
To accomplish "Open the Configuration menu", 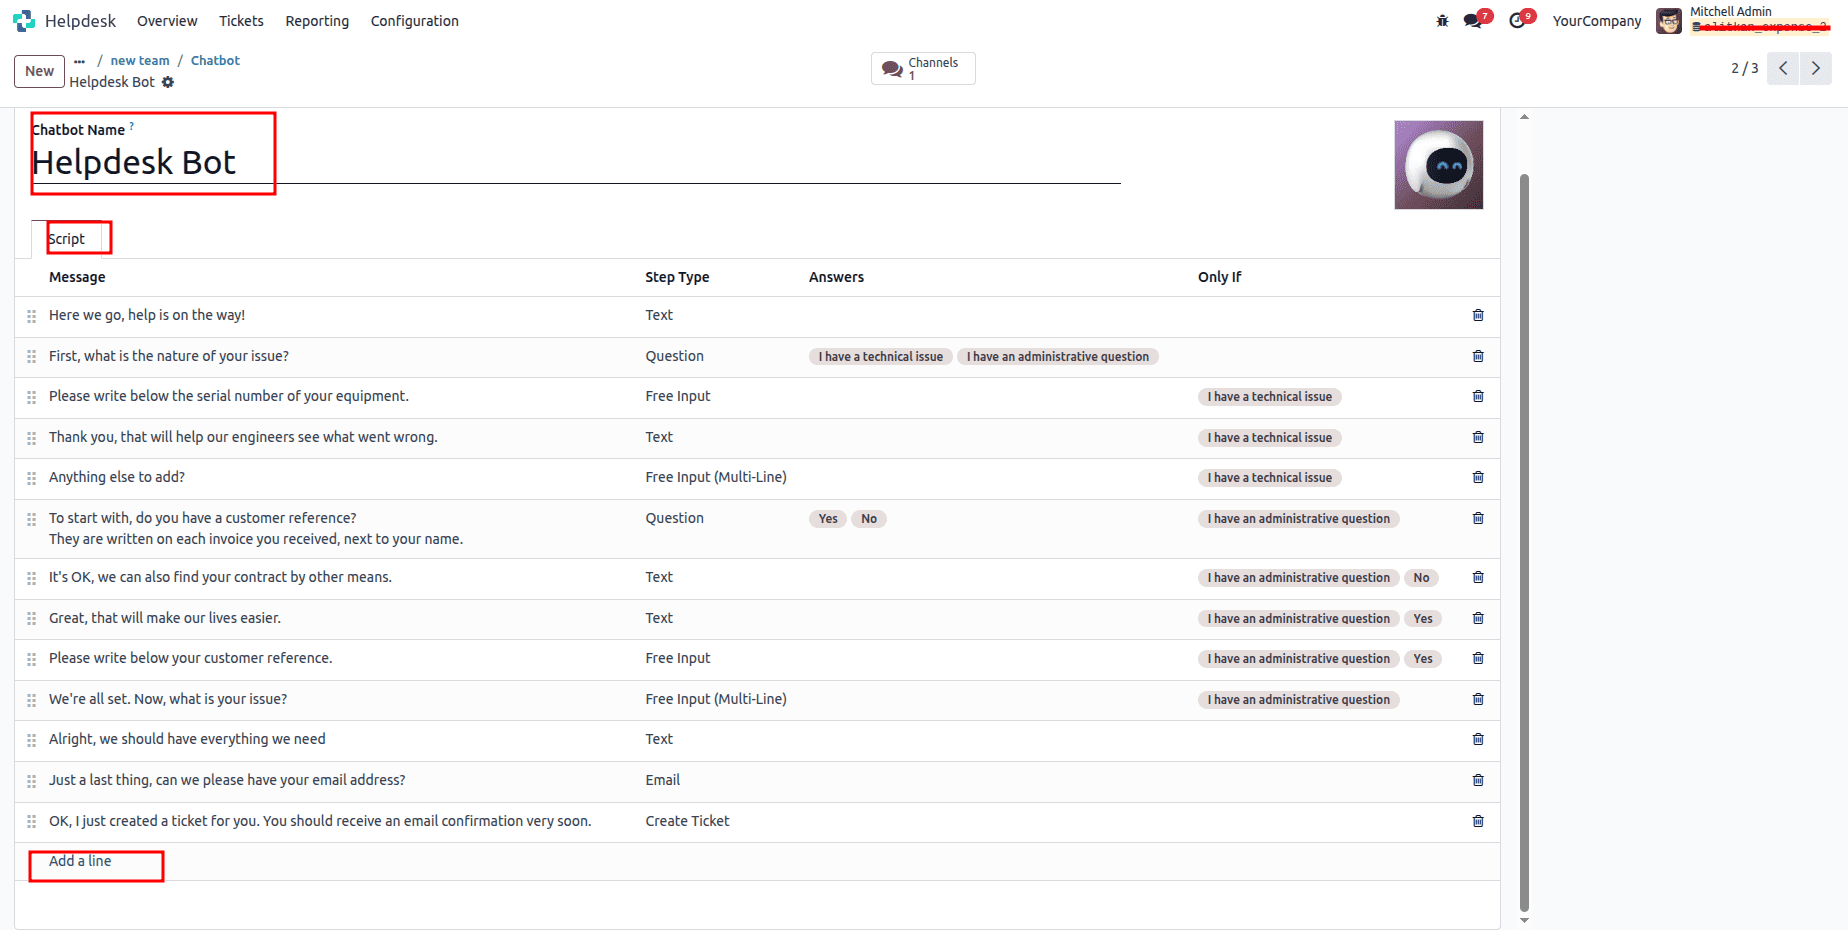I will coord(414,20).
